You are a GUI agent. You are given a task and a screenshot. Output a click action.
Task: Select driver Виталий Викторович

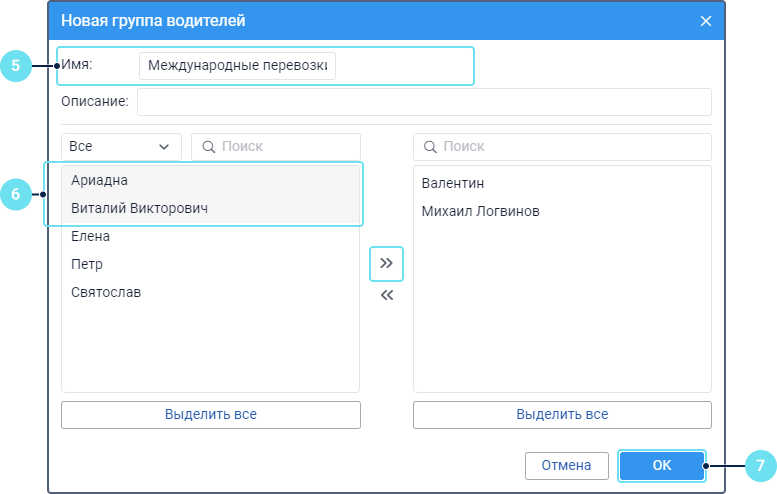click(x=139, y=209)
